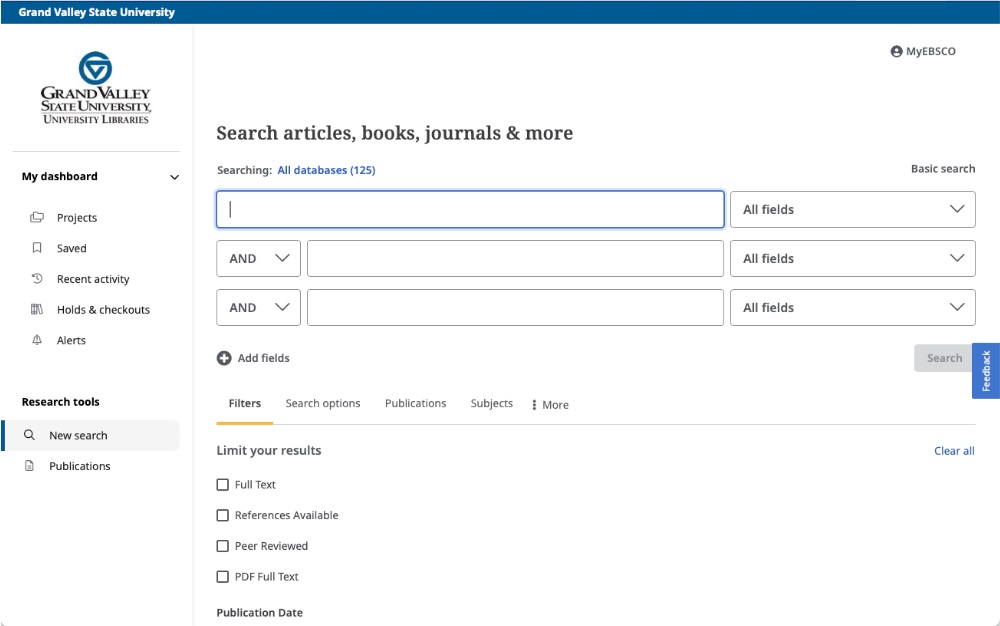Collapse the My dashboard section
The image size is (1000, 626).
point(174,177)
